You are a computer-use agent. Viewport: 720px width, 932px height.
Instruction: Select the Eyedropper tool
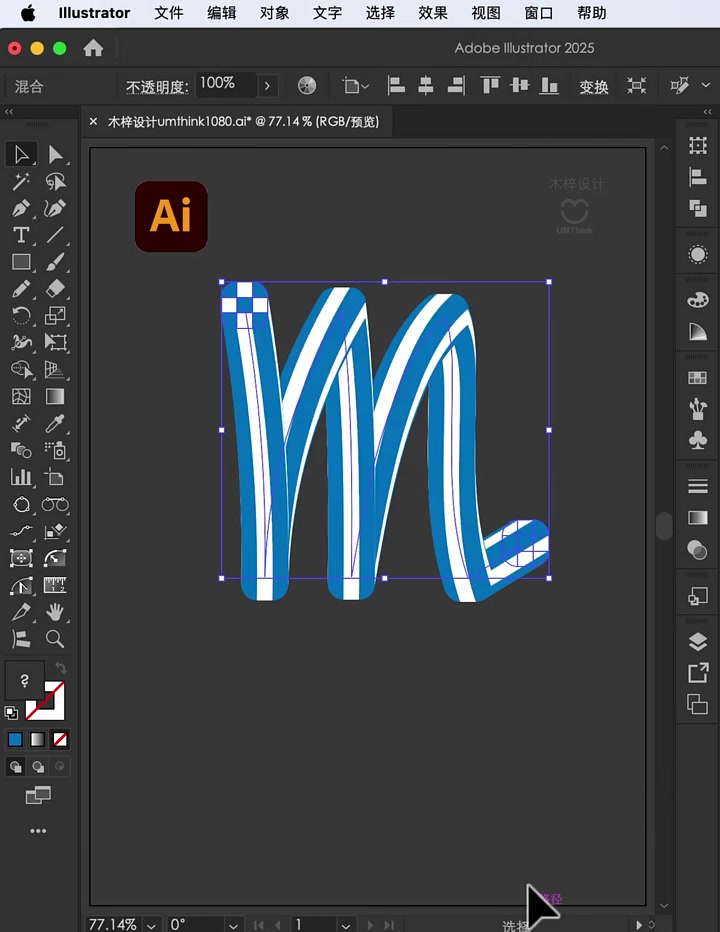(55, 423)
